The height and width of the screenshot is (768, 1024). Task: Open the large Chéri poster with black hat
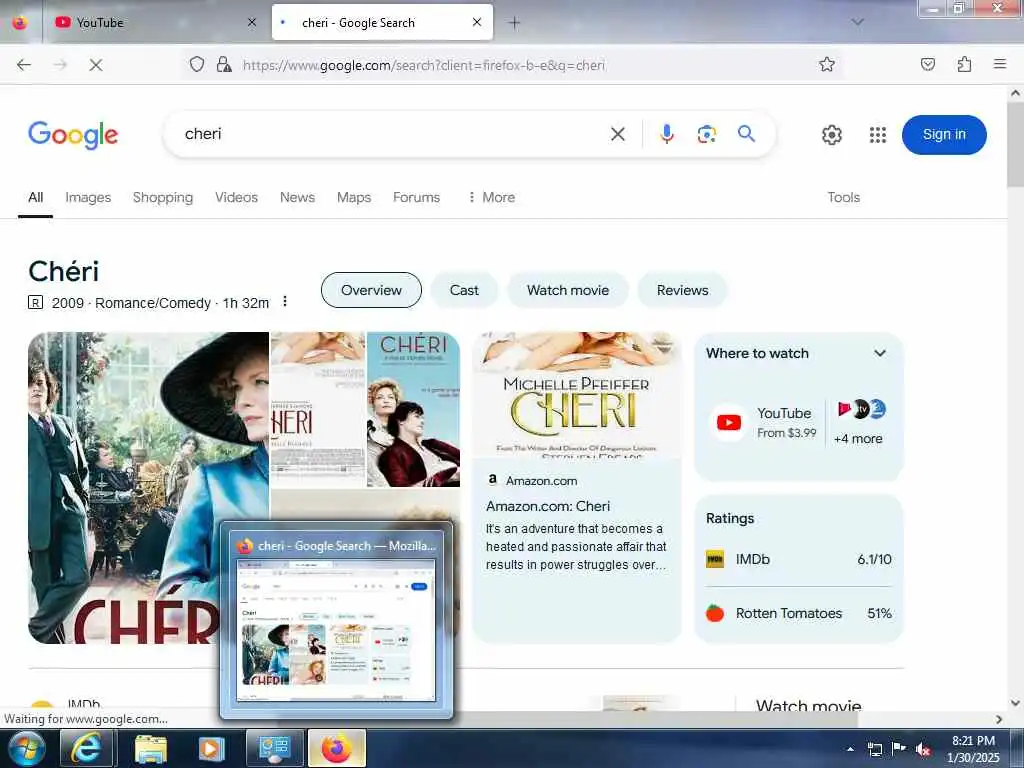click(148, 457)
